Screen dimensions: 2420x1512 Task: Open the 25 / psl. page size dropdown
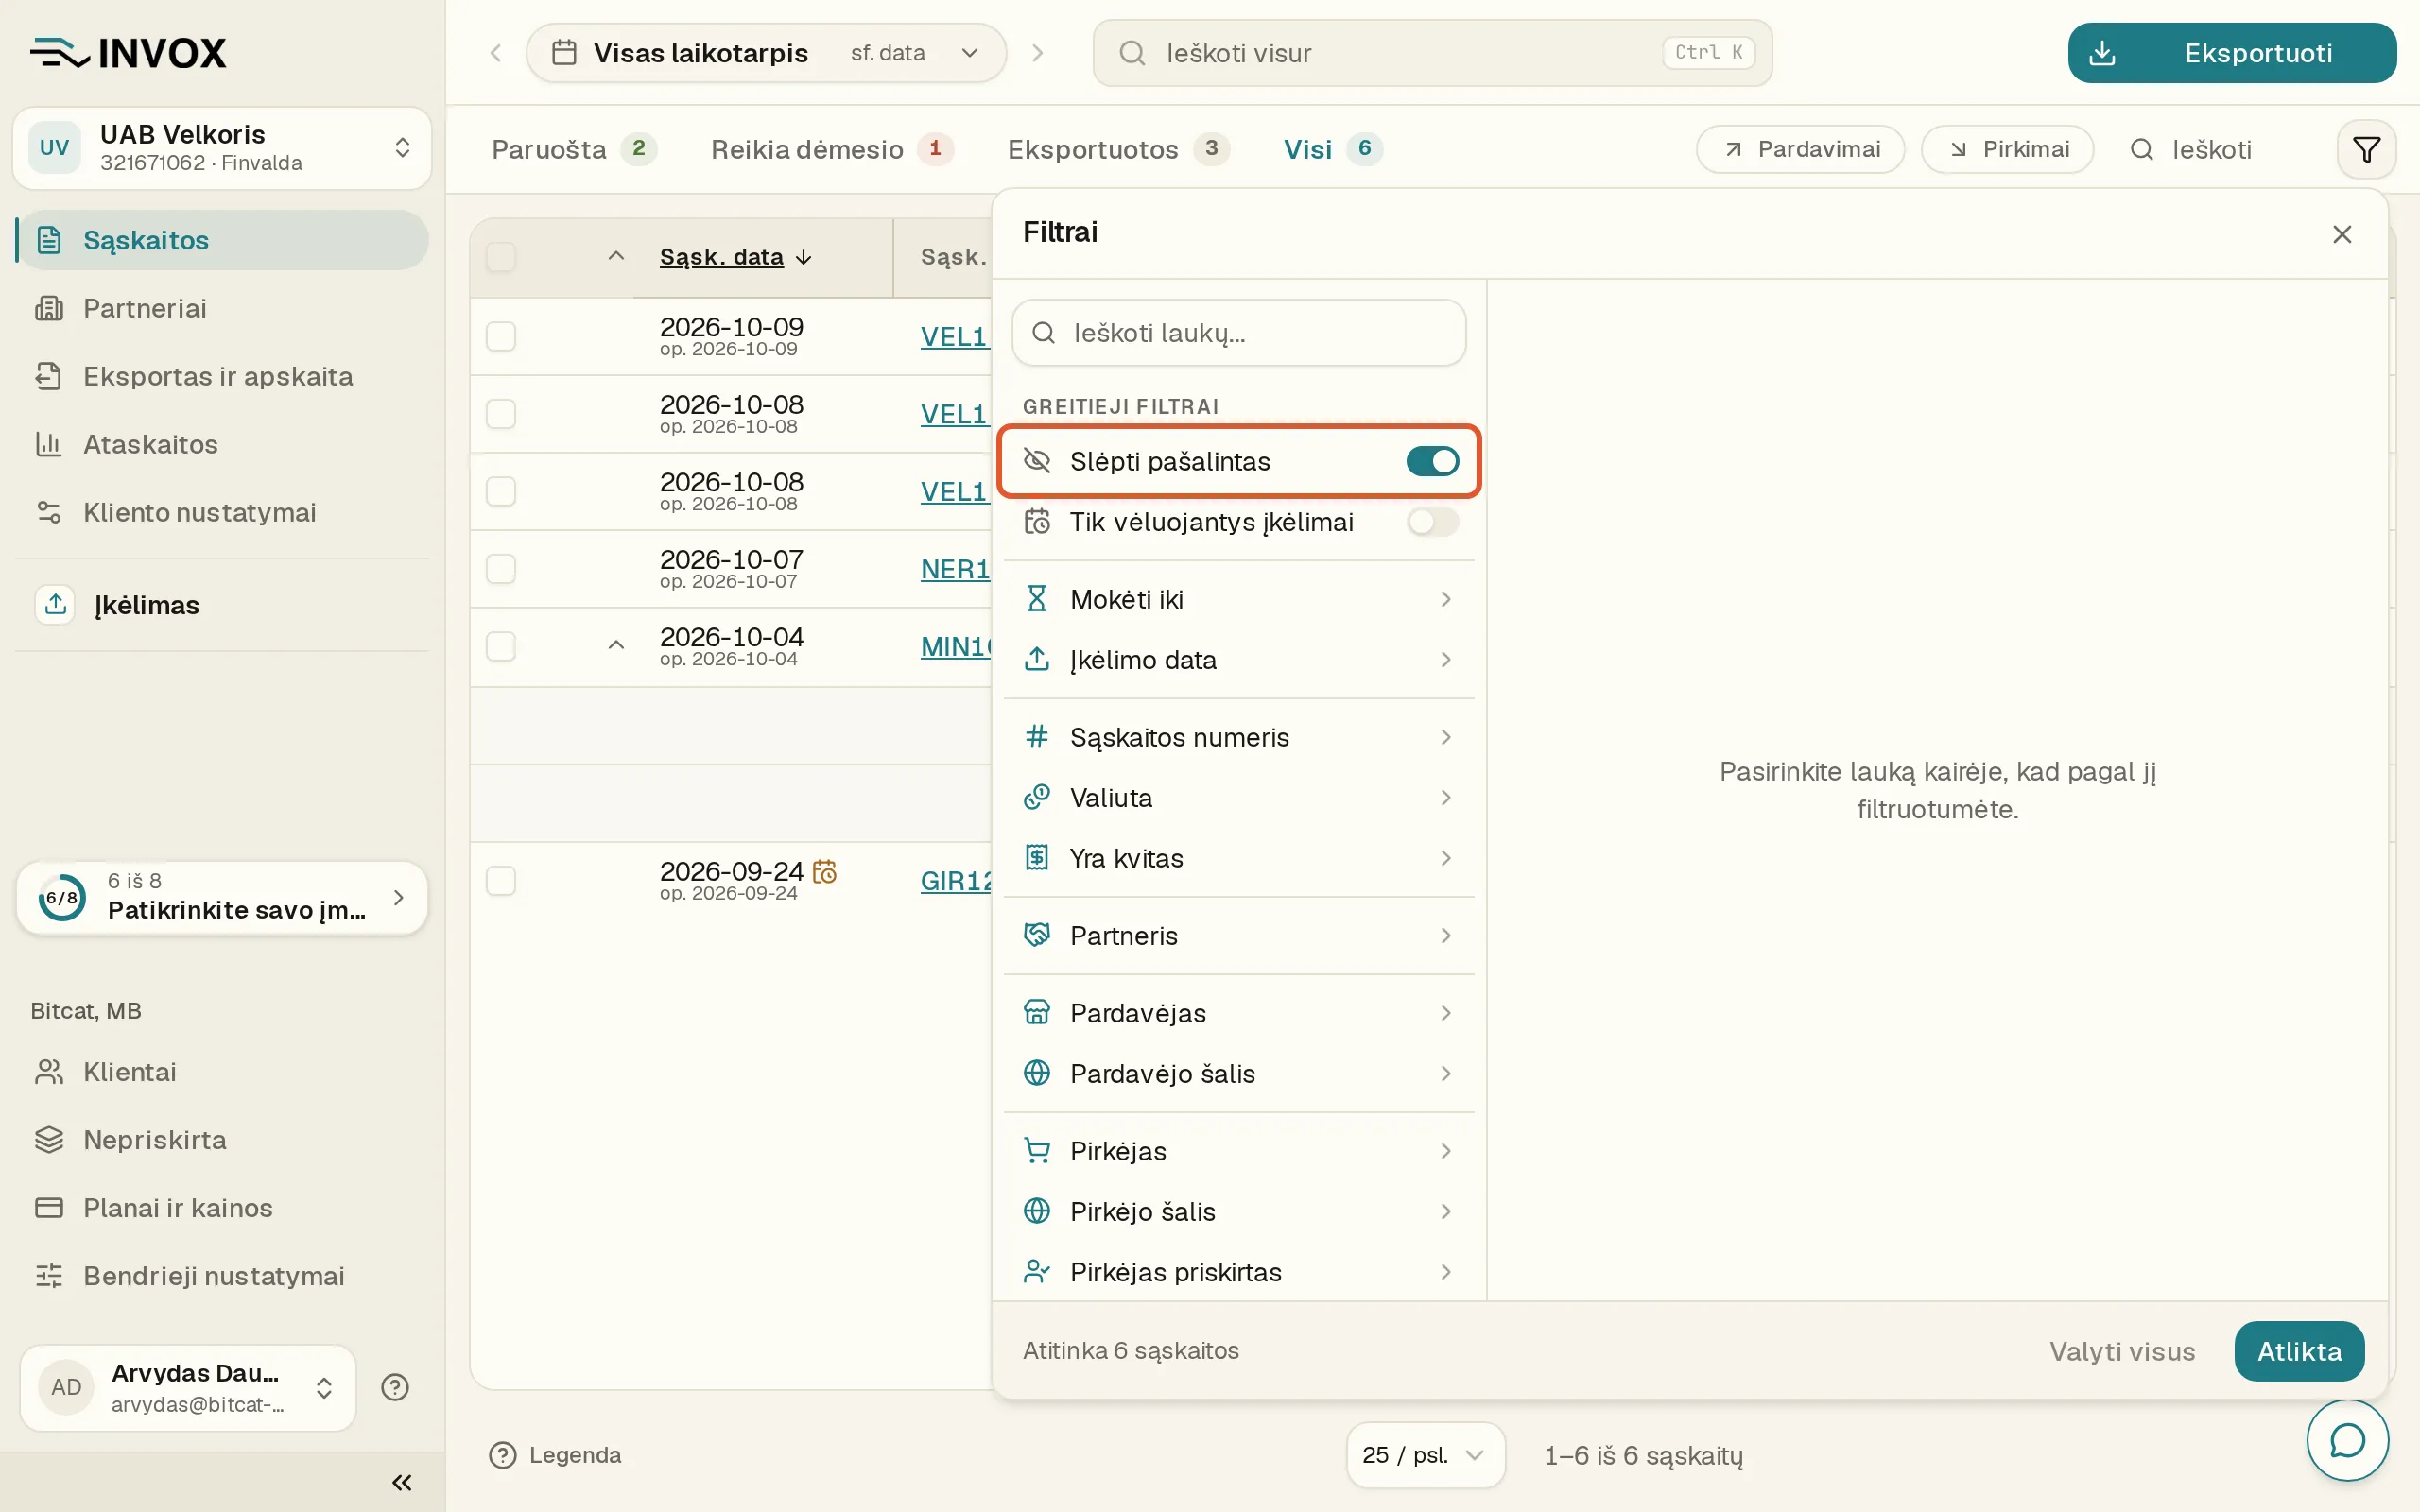(x=1425, y=1455)
